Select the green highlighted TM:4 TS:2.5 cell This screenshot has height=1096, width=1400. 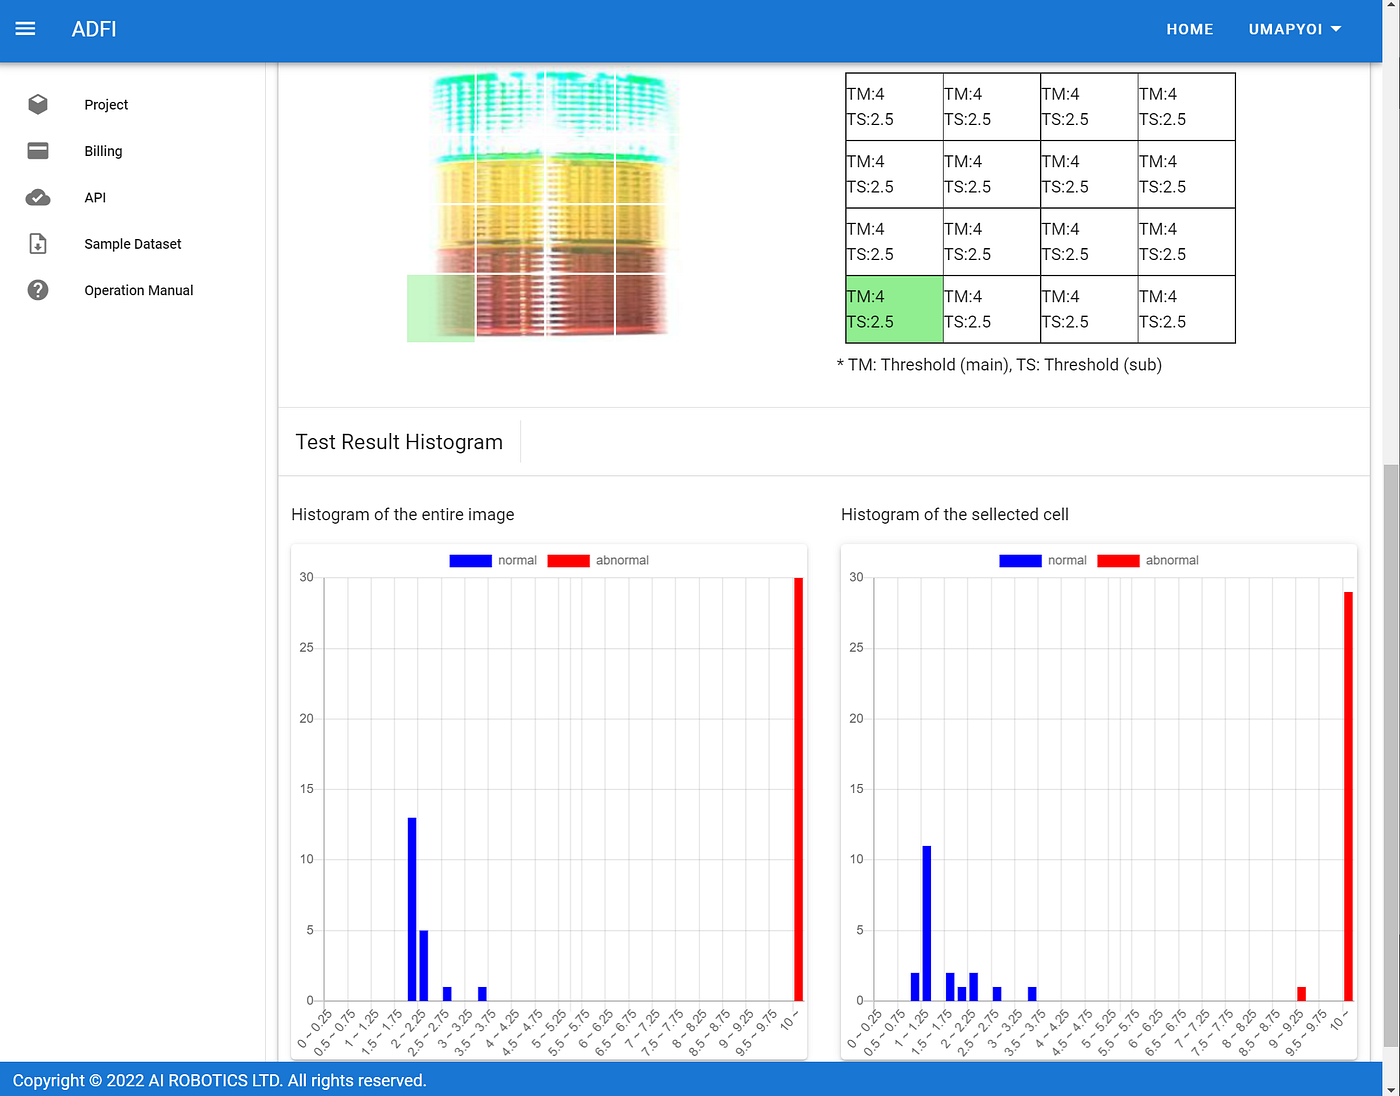(893, 309)
